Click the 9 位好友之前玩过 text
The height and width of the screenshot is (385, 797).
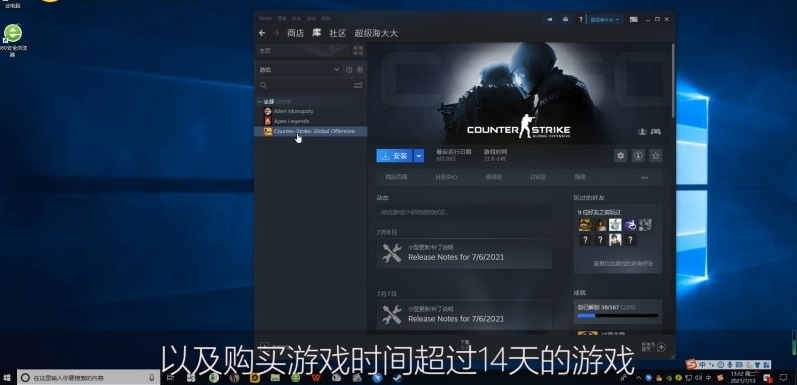click(x=599, y=212)
